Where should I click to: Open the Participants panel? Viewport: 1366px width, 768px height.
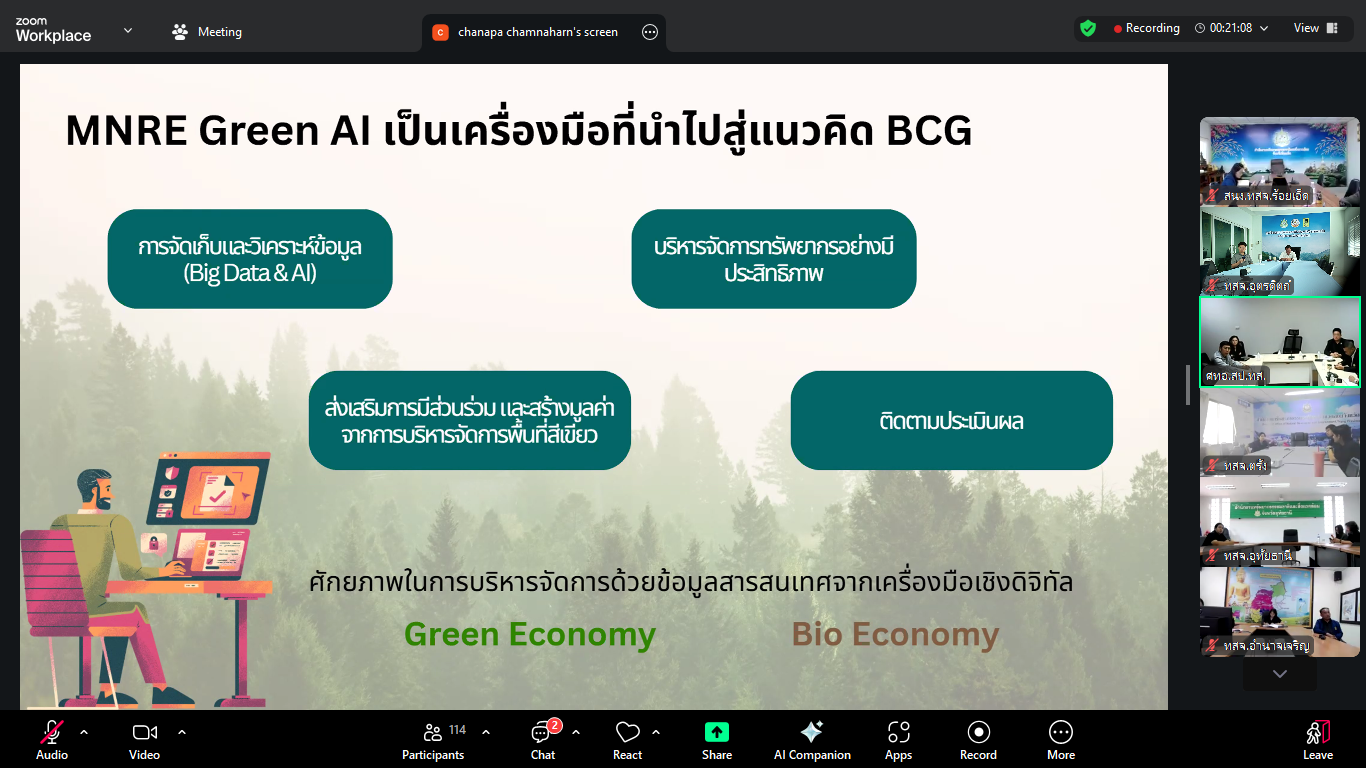433,741
